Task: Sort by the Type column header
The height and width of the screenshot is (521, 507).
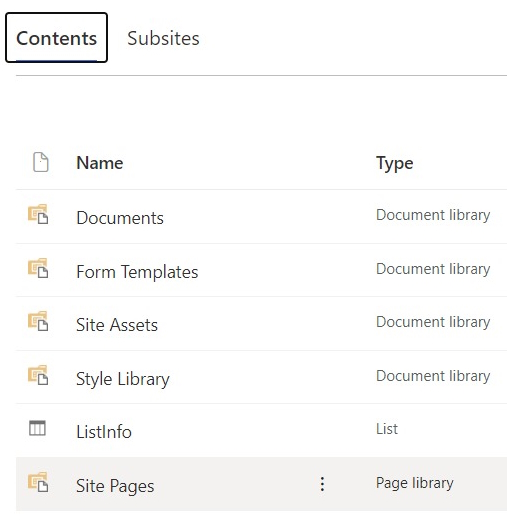Action: click(x=395, y=164)
